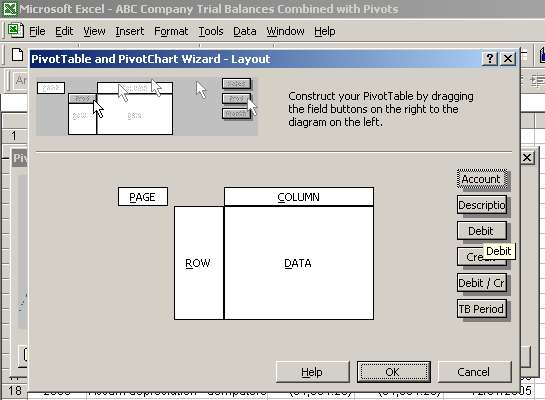545x400 pixels.
Task: Select the Descriptio field button
Action: (482, 205)
